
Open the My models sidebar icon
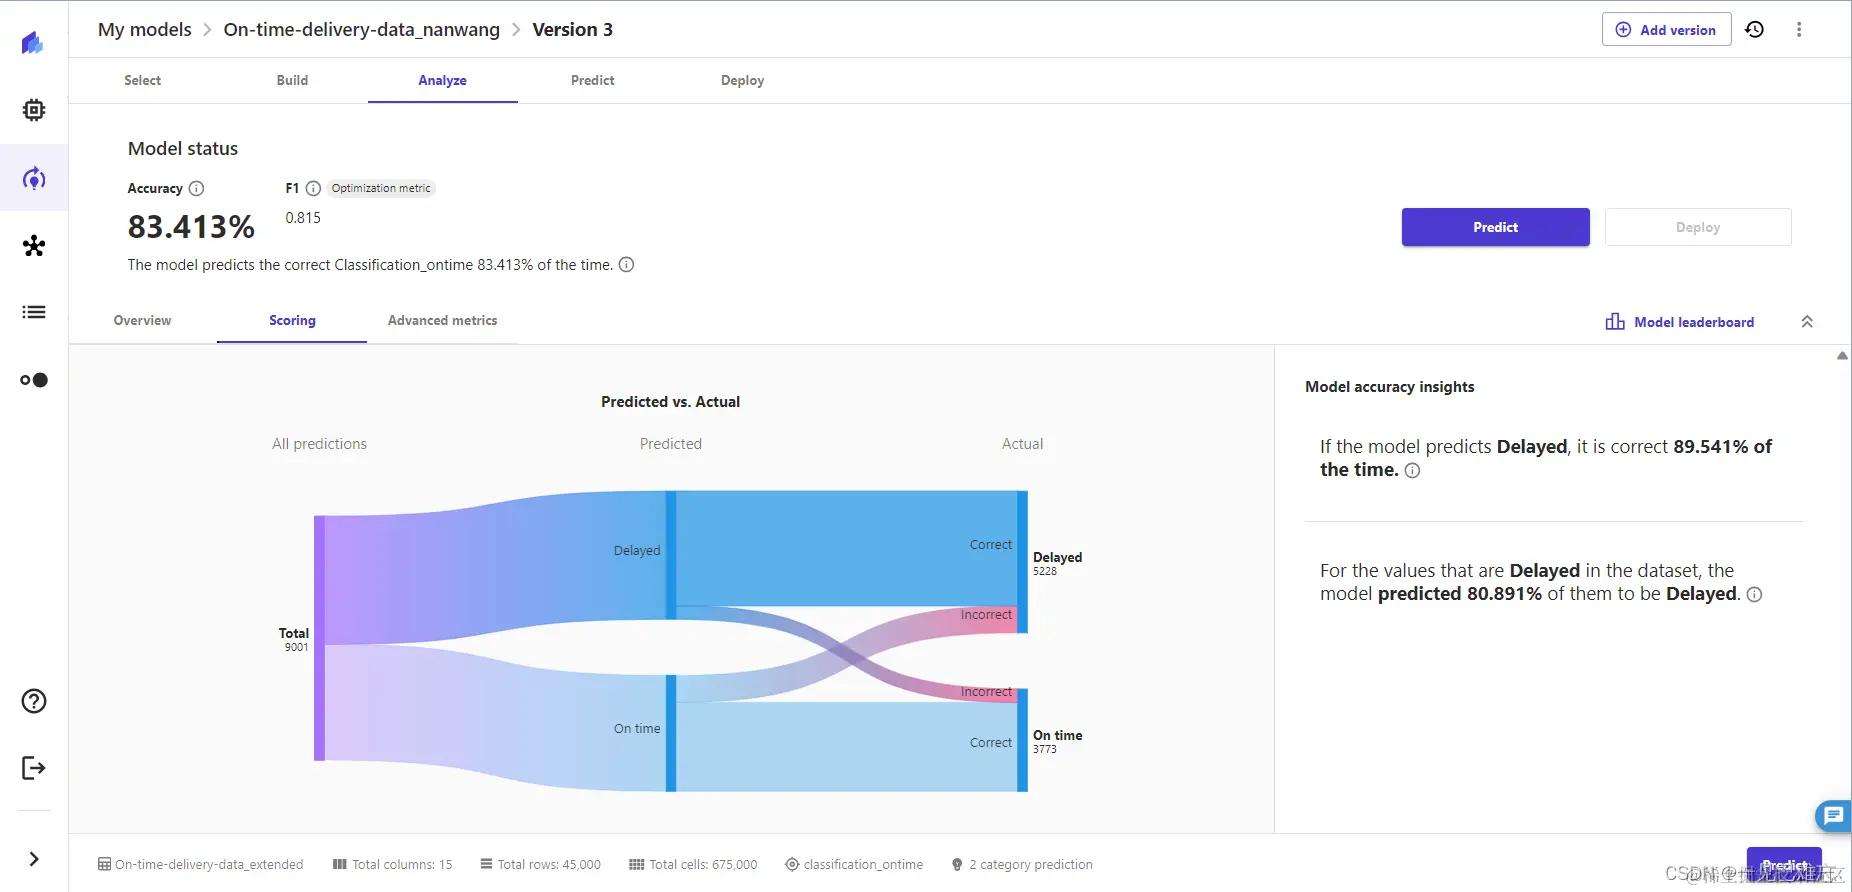34,178
